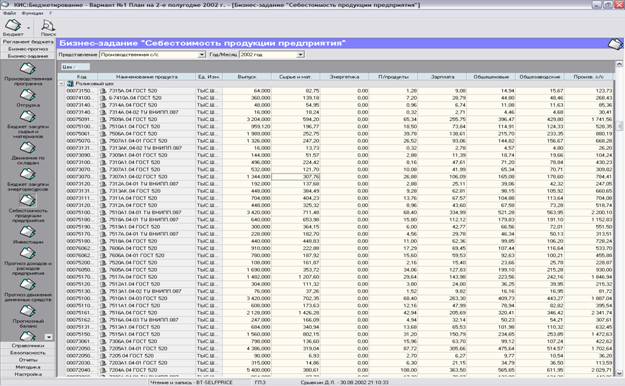
Task: Open the Настройка sidebar section
Action: pos(28,374)
